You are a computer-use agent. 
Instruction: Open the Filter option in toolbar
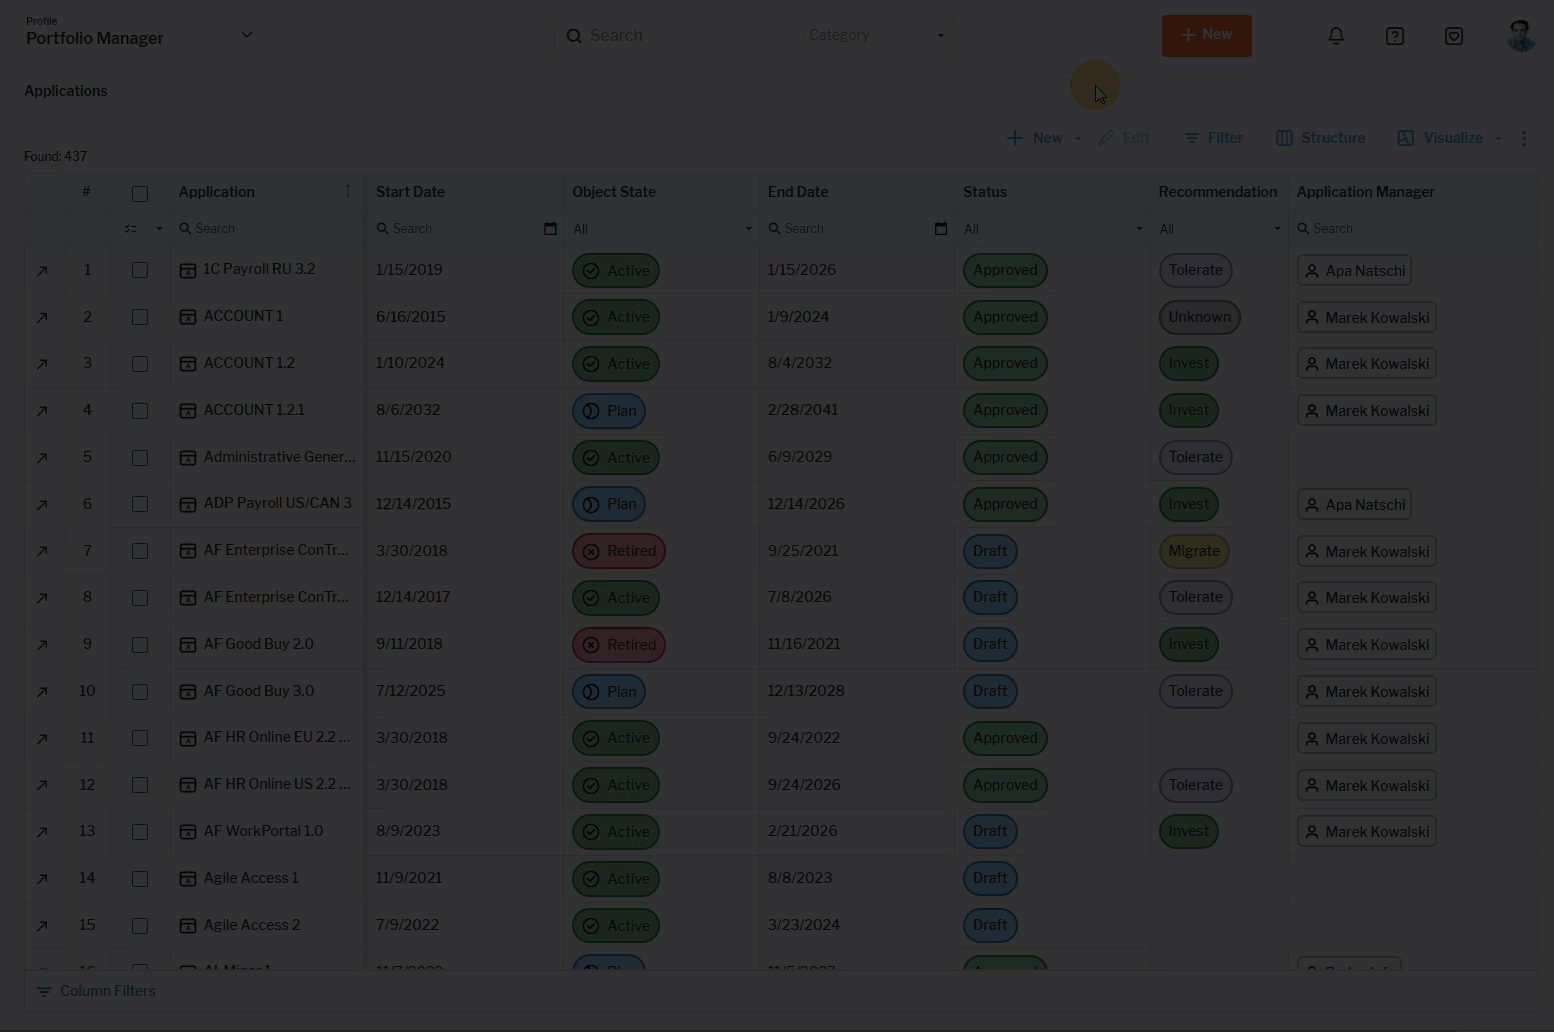[1213, 138]
